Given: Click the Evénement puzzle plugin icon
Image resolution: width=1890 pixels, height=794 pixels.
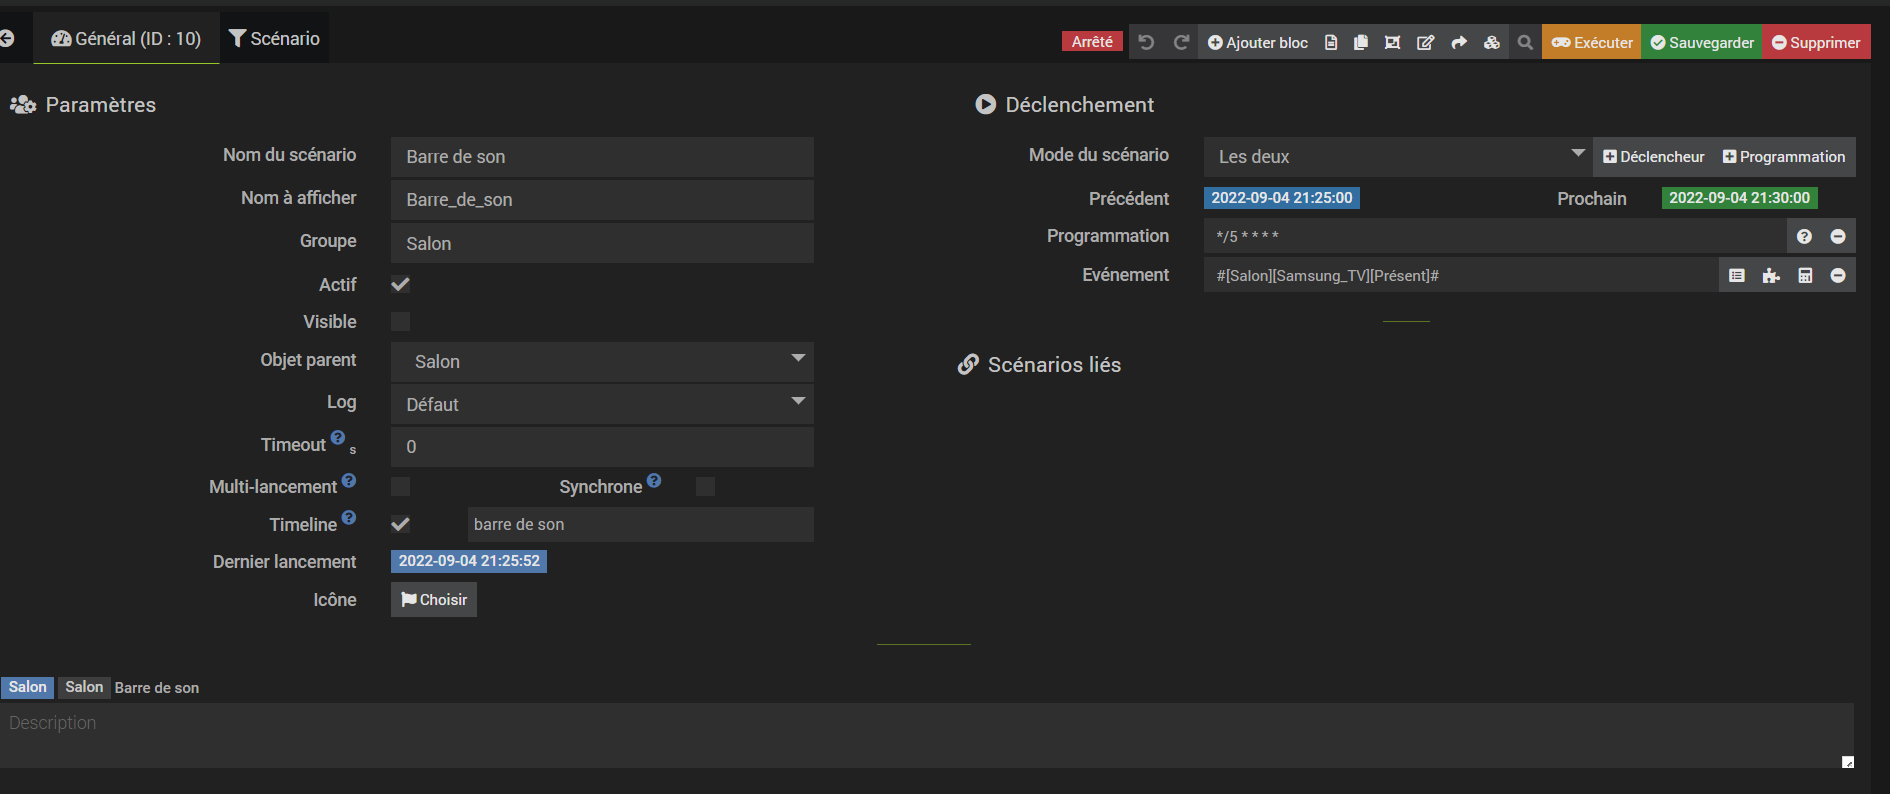Looking at the screenshot, I should (1771, 275).
